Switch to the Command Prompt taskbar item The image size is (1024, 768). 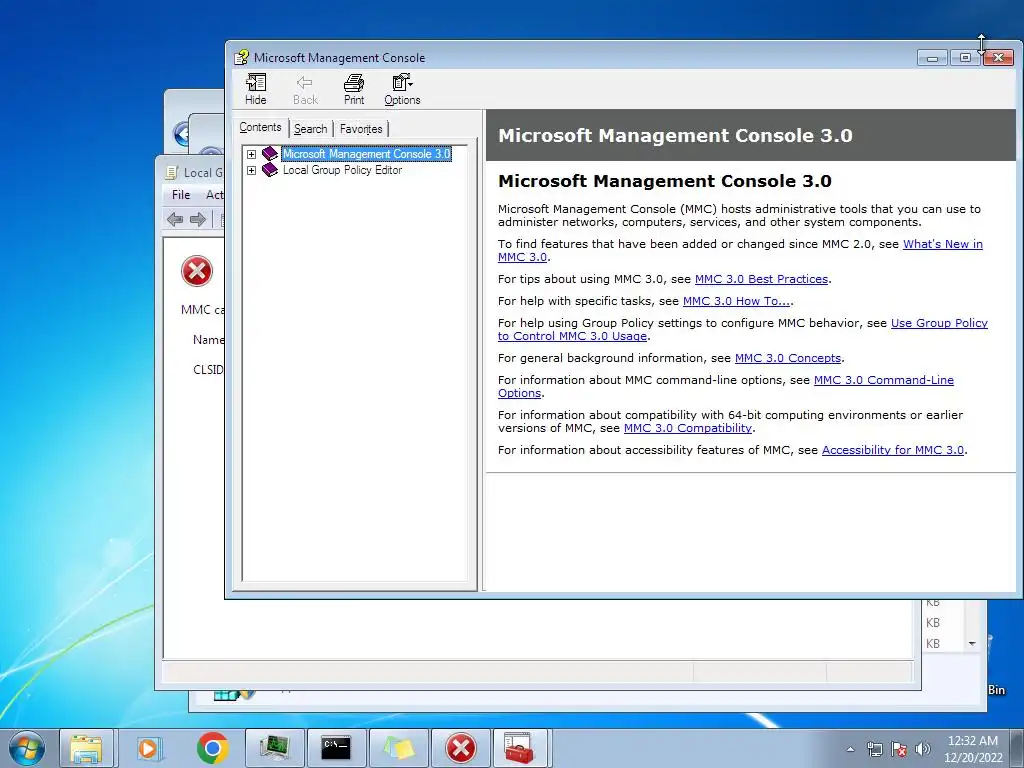pyautogui.click(x=336, y=748)
